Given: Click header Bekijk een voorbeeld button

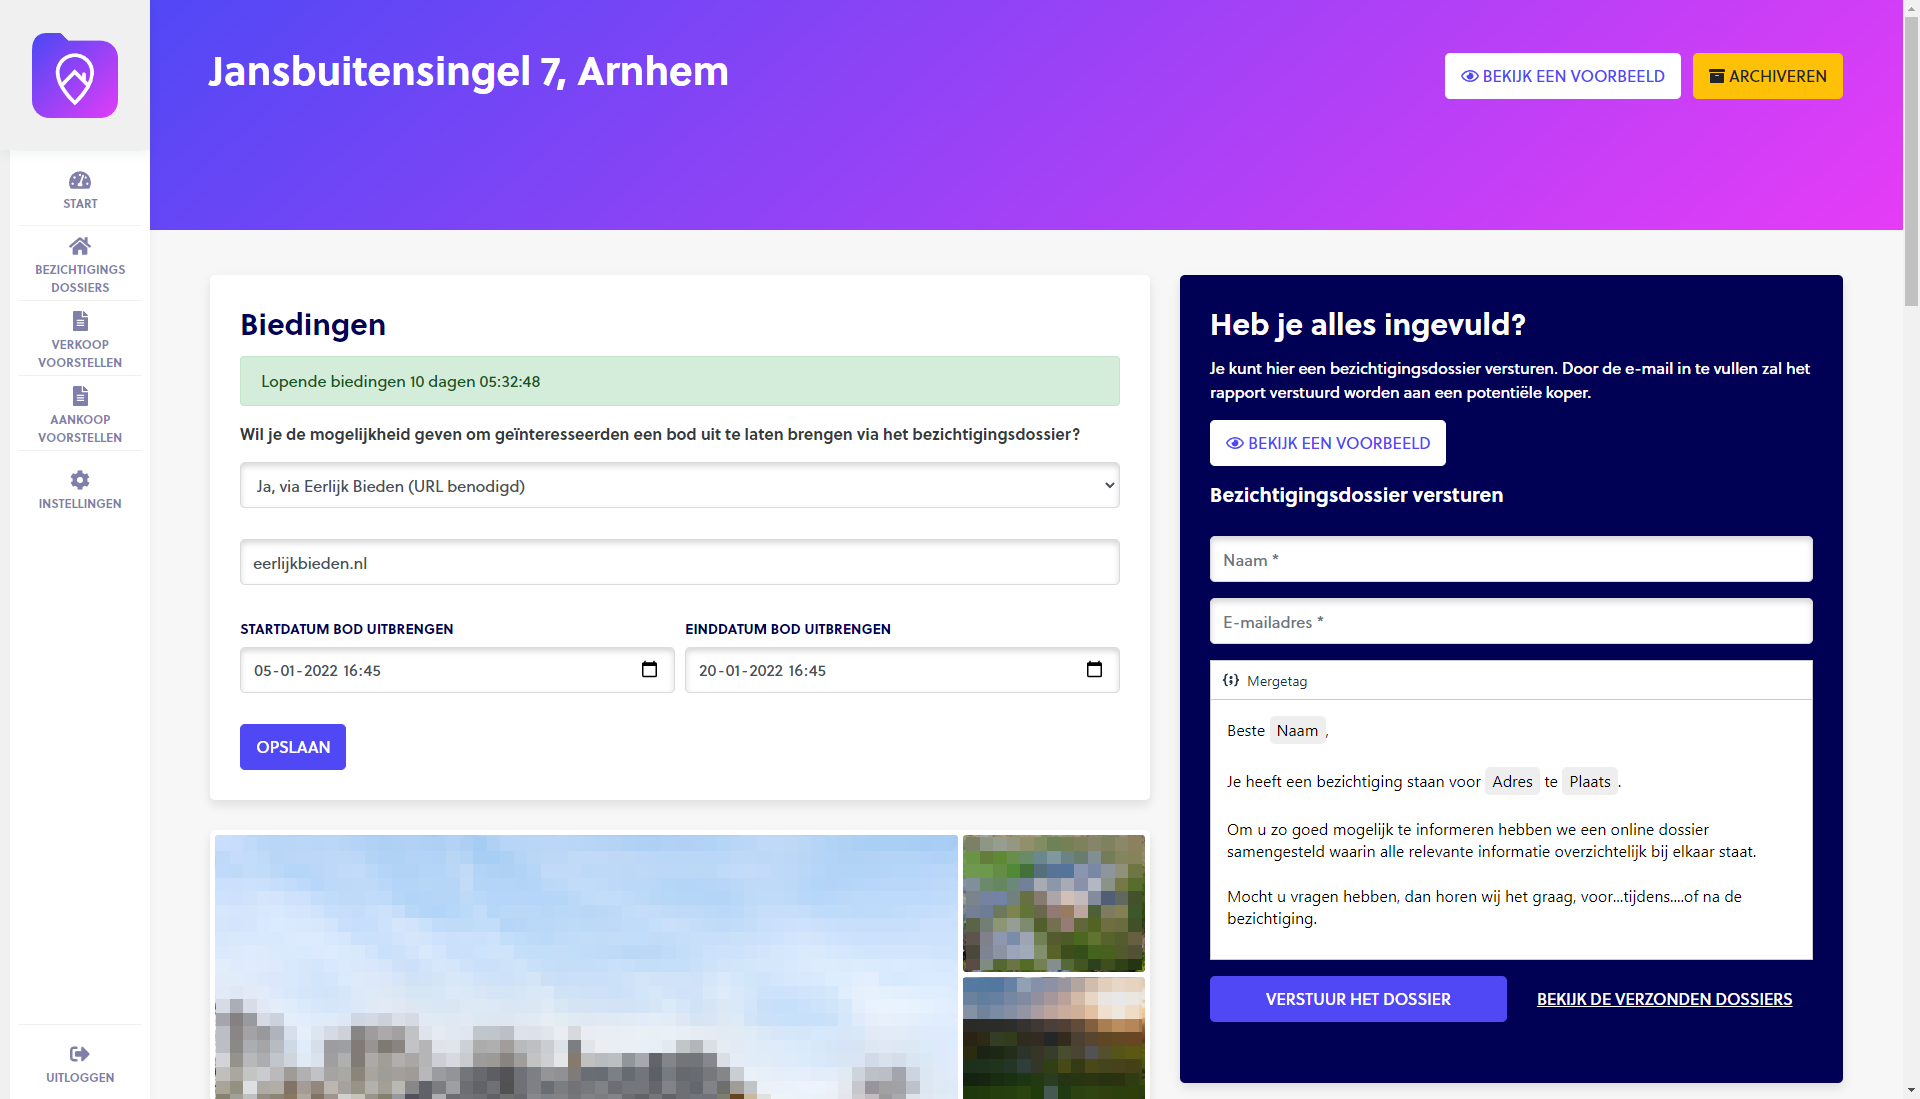Looking at the screenshot, I should [x=1562, y=76].
